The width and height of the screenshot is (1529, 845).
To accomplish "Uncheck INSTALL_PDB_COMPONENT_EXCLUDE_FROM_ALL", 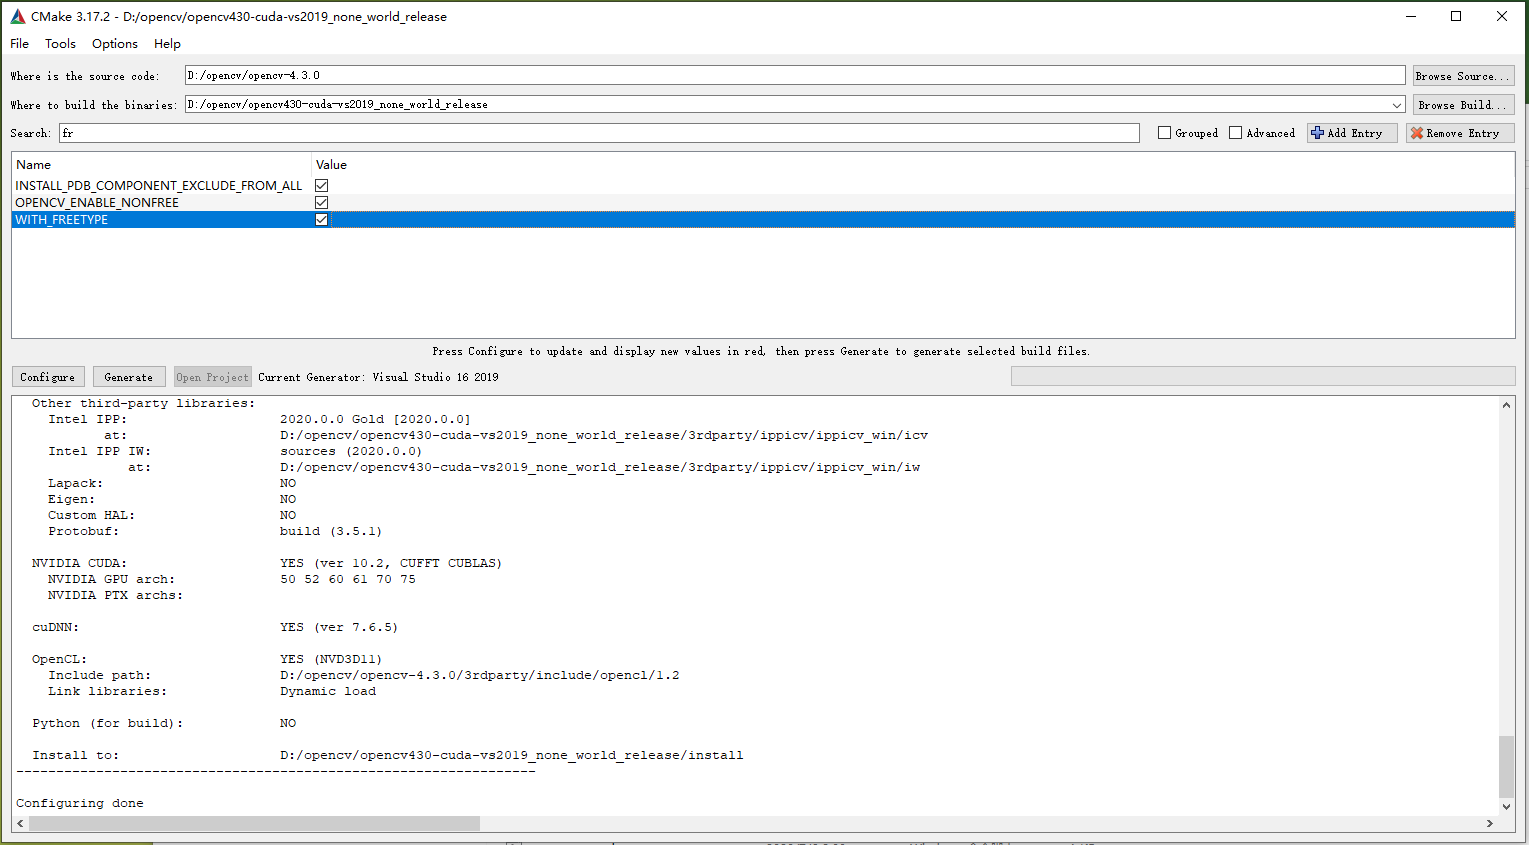I will 321,185.
